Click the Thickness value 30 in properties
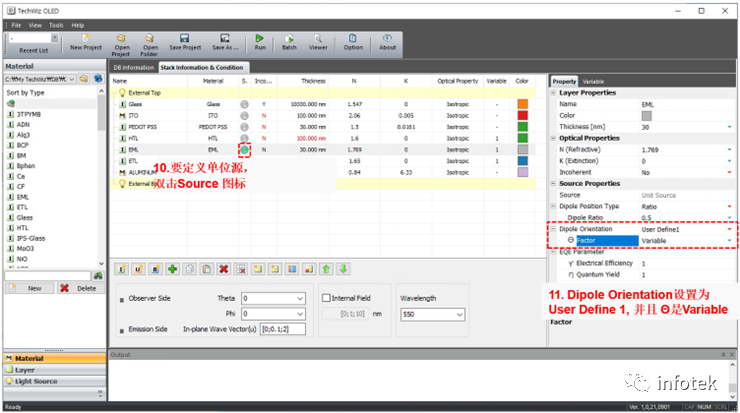Screen dimensions: 740x413 coord(645,127)
